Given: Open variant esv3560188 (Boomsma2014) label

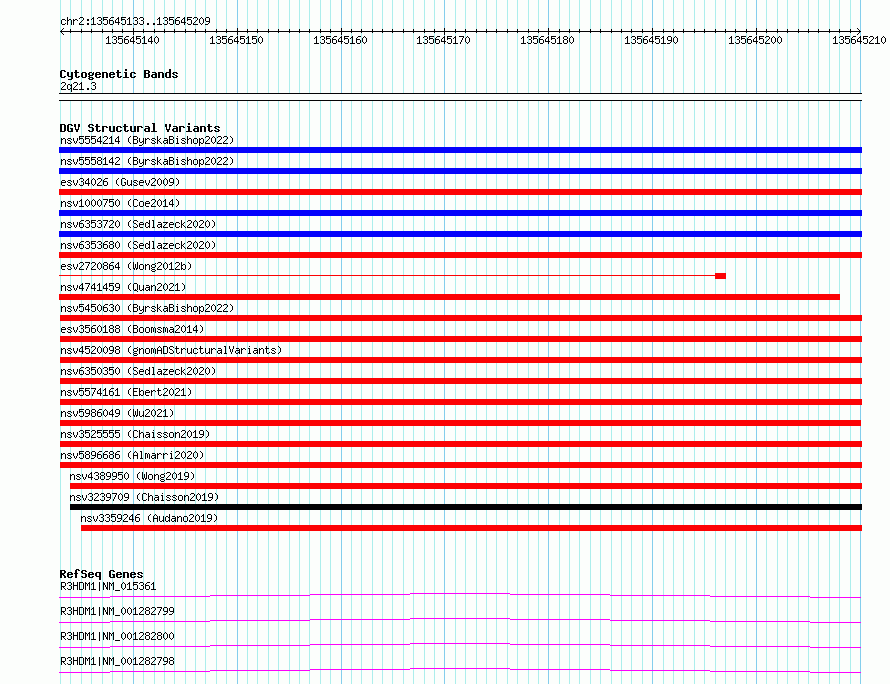Looking at the screenshot, I should point(132,329).
